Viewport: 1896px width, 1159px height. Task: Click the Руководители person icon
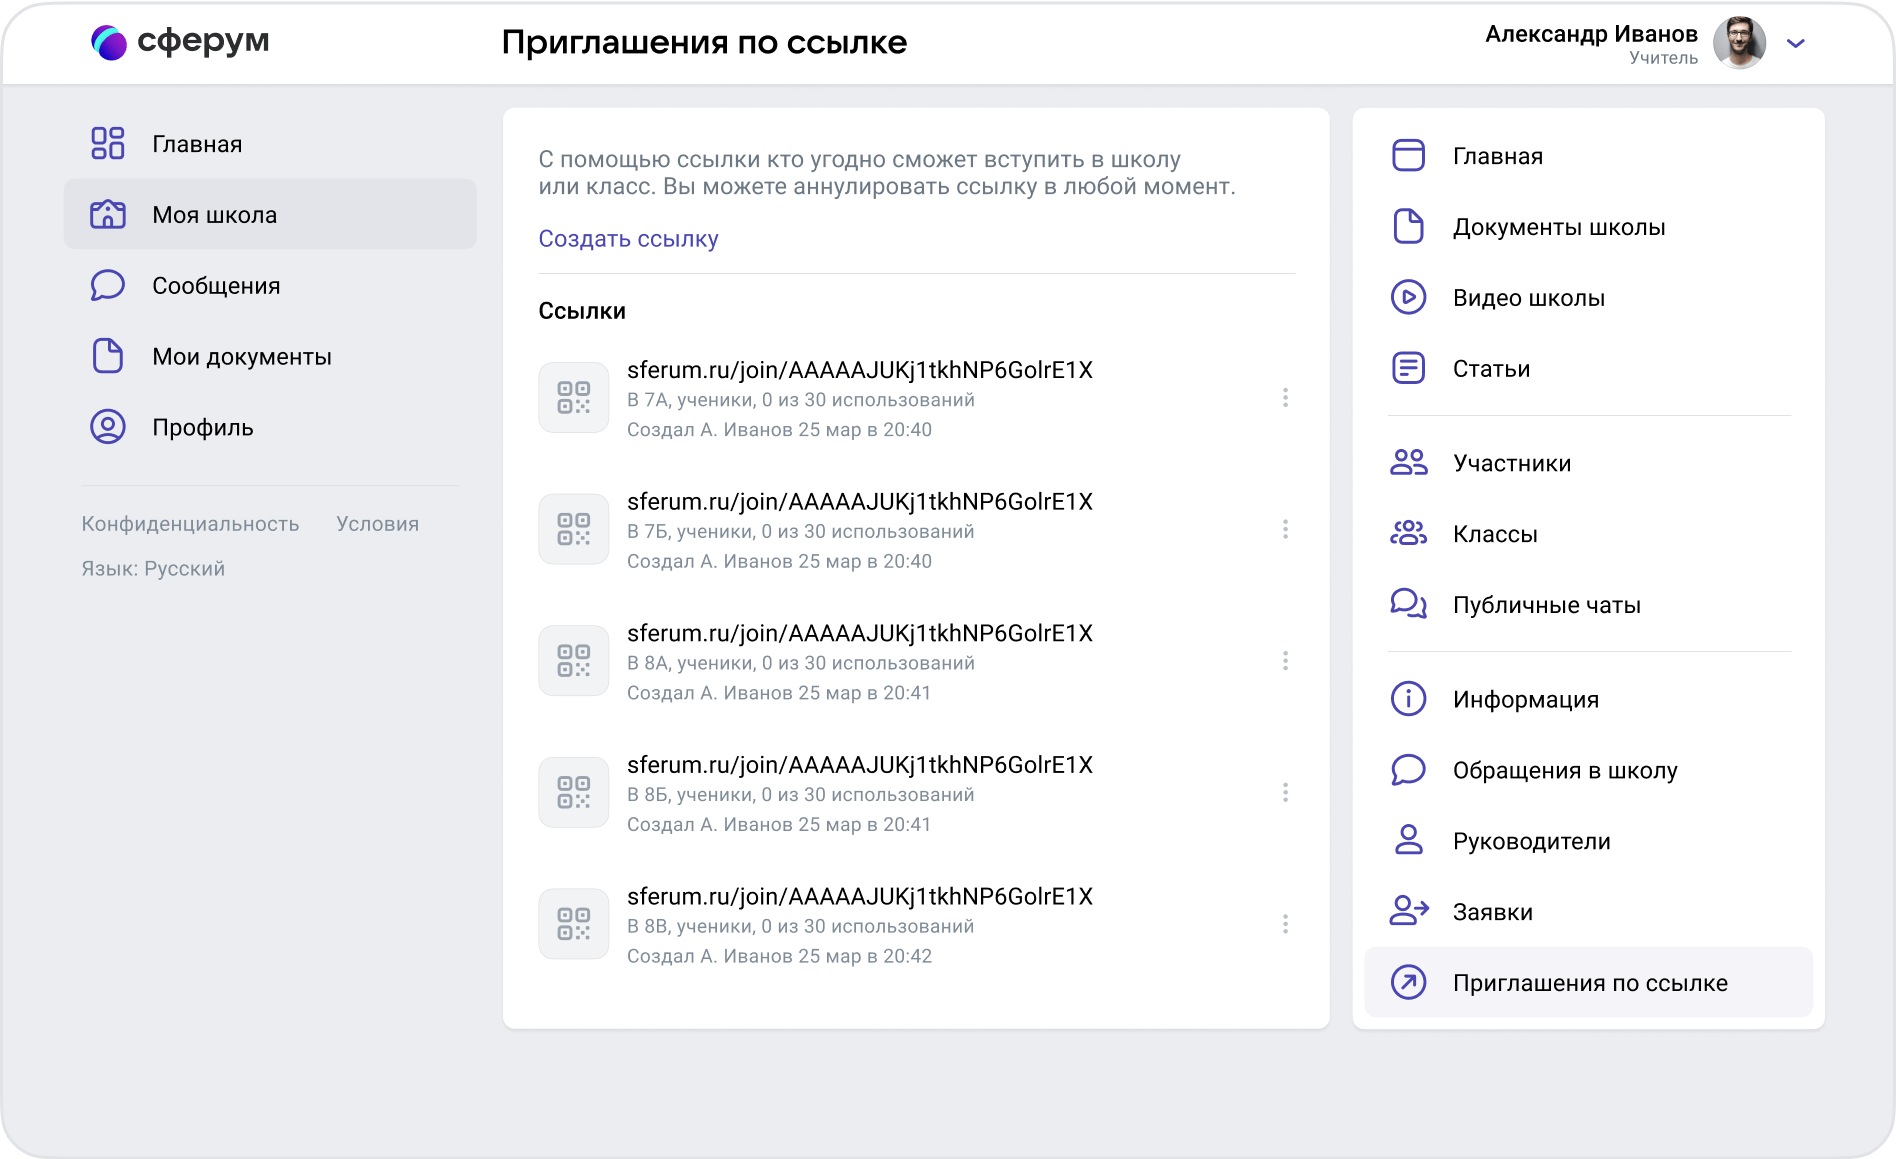coord(1408,840)
